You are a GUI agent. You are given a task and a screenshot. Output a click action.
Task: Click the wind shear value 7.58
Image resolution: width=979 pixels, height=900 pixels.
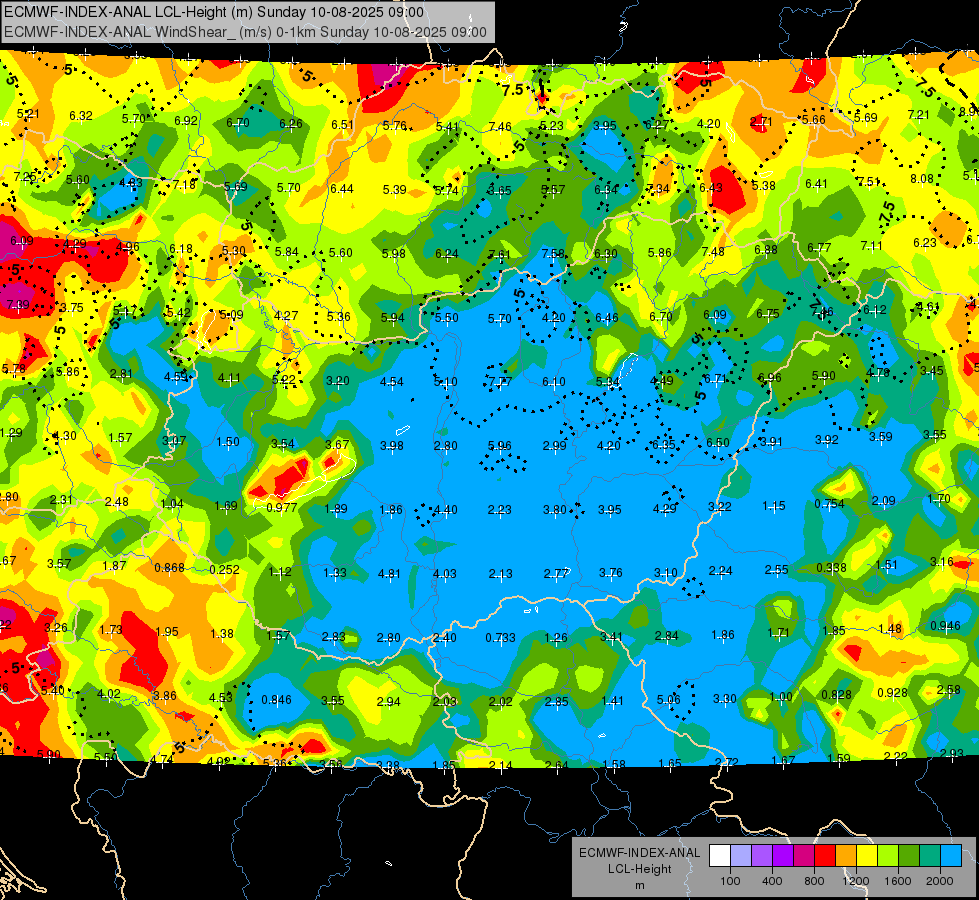point(553,253)
